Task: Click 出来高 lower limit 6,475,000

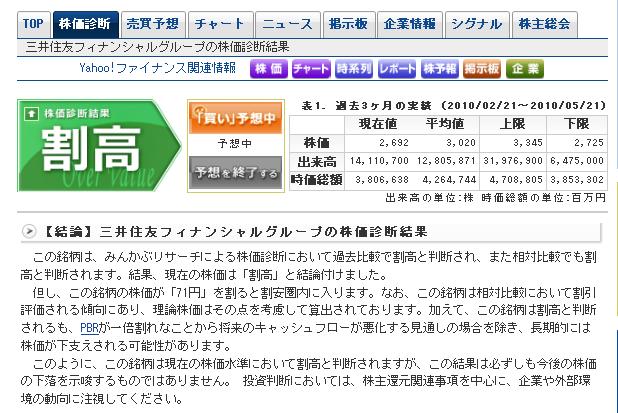Action: point(577,161)
